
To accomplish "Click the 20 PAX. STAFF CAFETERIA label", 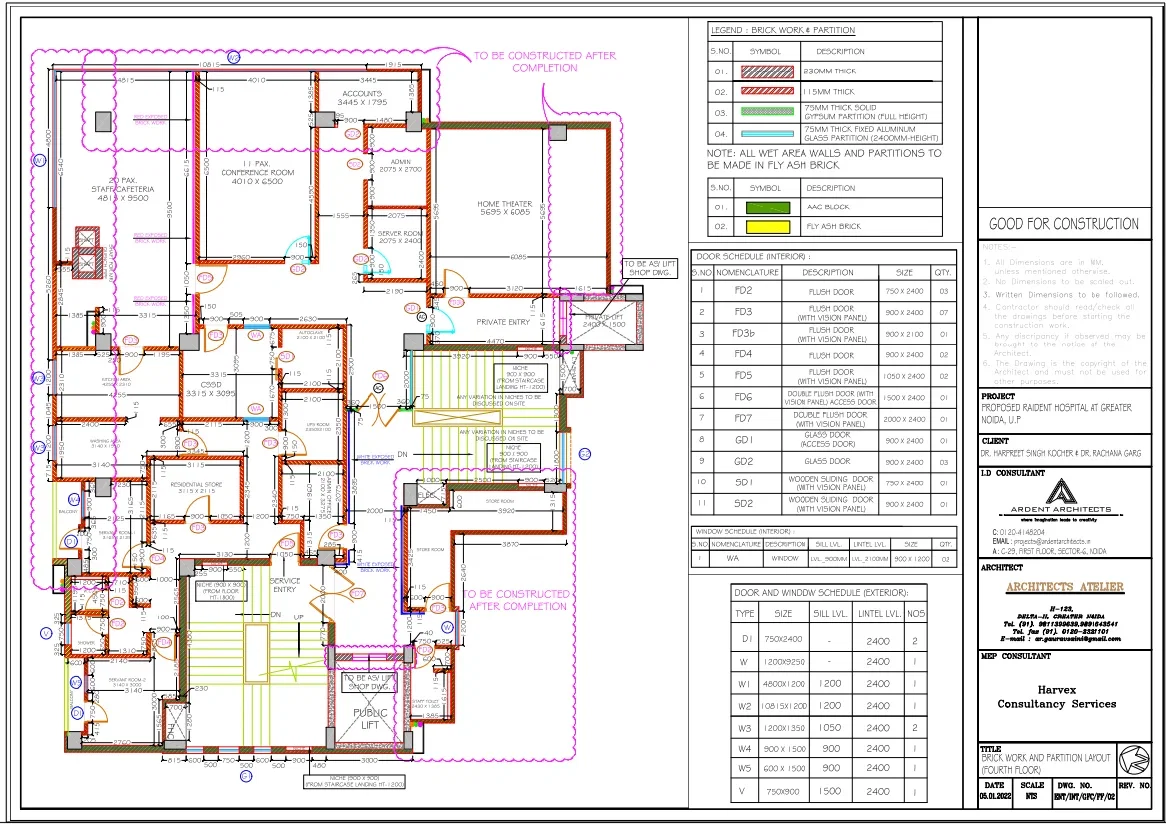I will (123, 189).
